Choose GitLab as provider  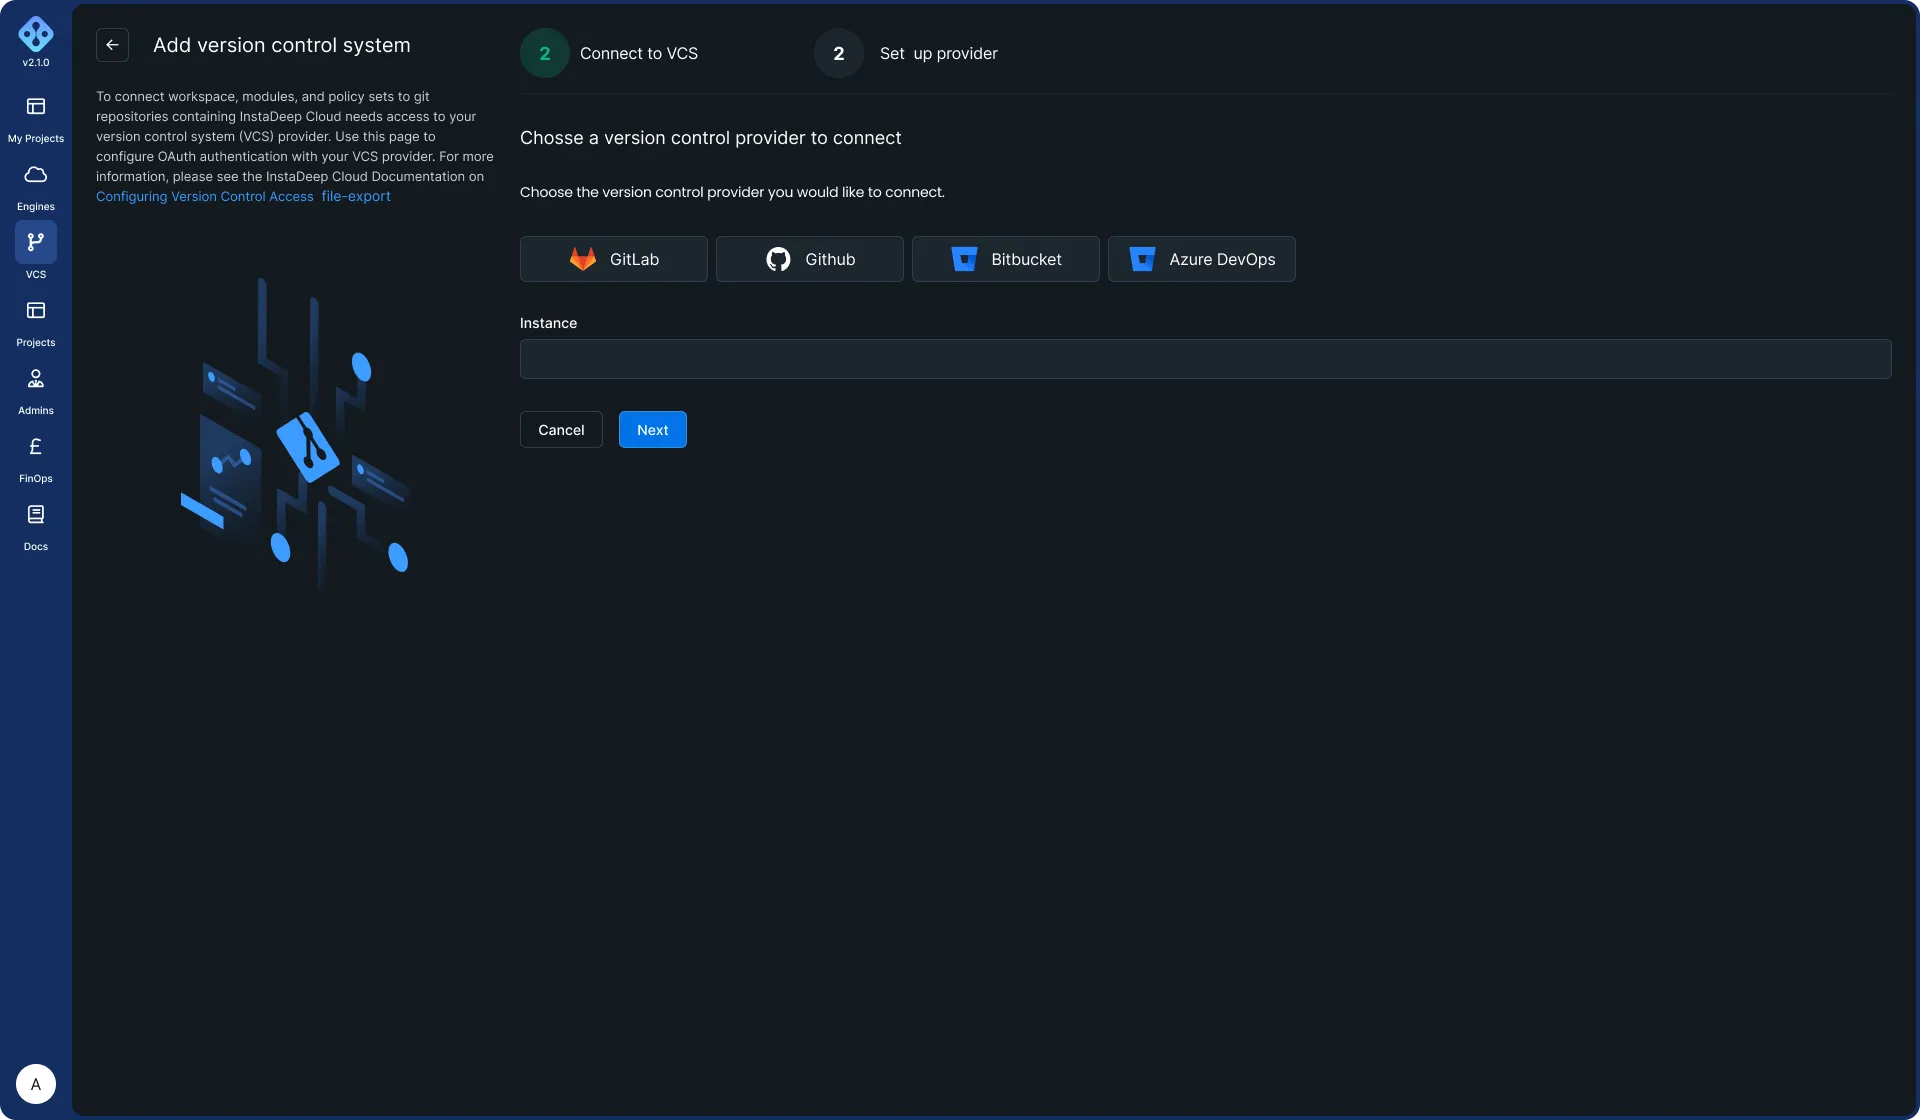coord(613,259)
